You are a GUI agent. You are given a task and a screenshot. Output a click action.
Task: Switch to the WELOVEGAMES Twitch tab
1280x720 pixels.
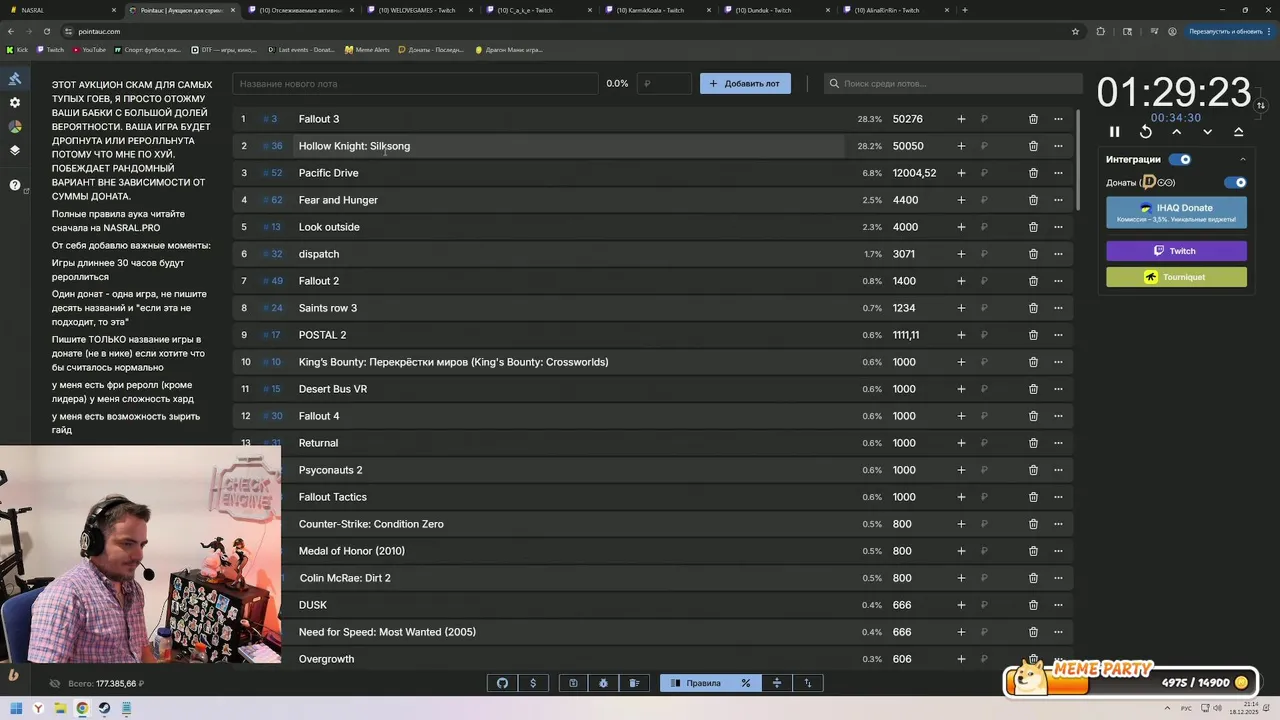coord(420,10)
